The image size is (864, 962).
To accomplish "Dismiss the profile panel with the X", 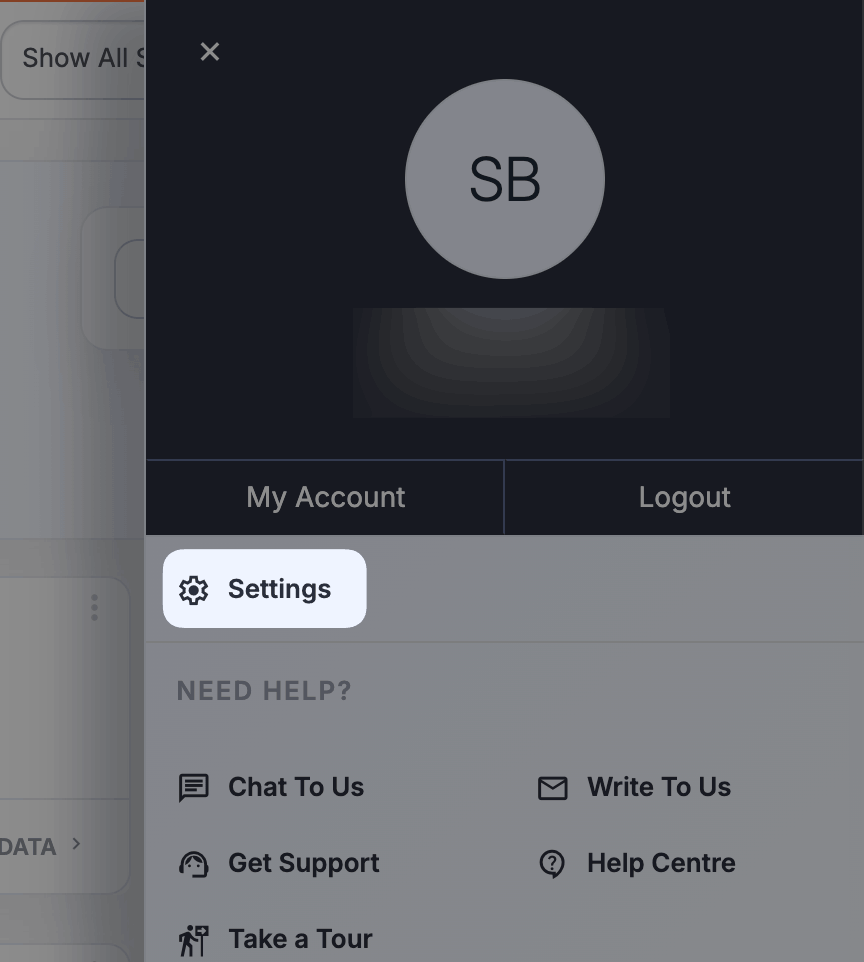I will [x=210, y=51].
